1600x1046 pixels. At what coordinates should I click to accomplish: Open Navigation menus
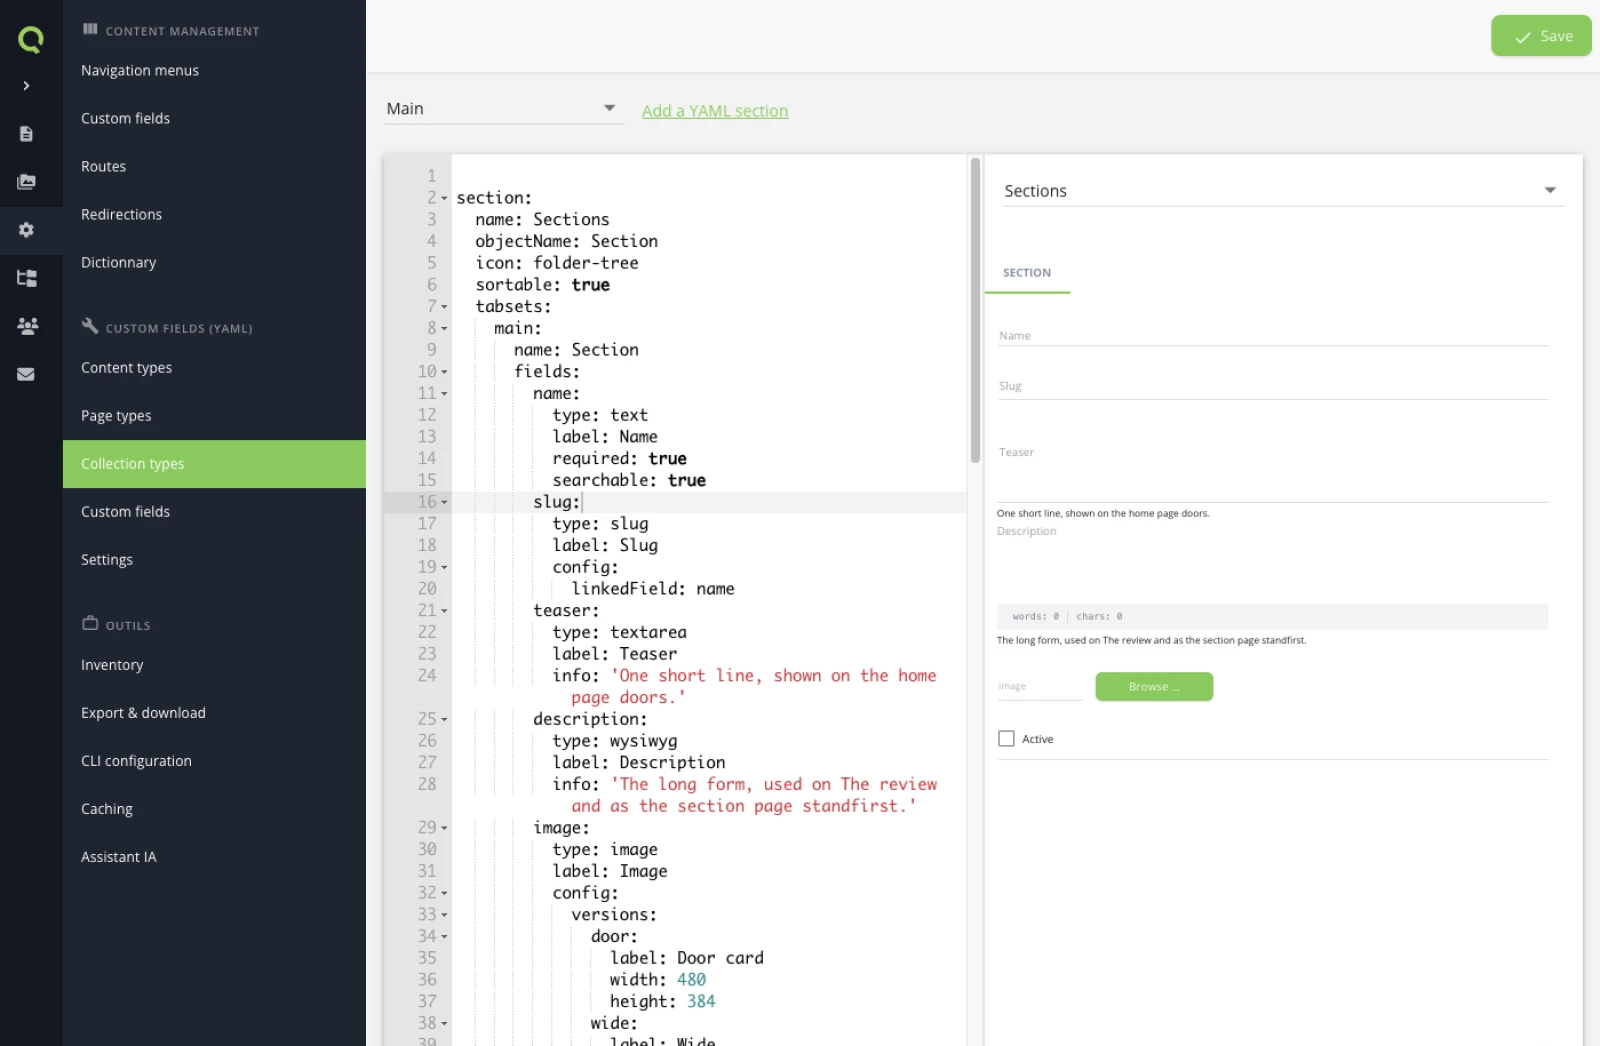point(139,70)
